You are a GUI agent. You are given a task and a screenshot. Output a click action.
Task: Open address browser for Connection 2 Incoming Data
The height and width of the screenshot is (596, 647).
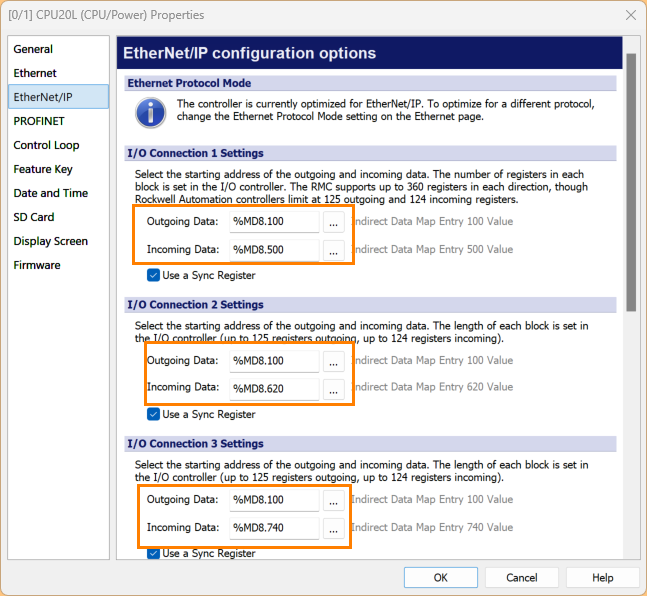pyautogui.click(x=334, y=388)
